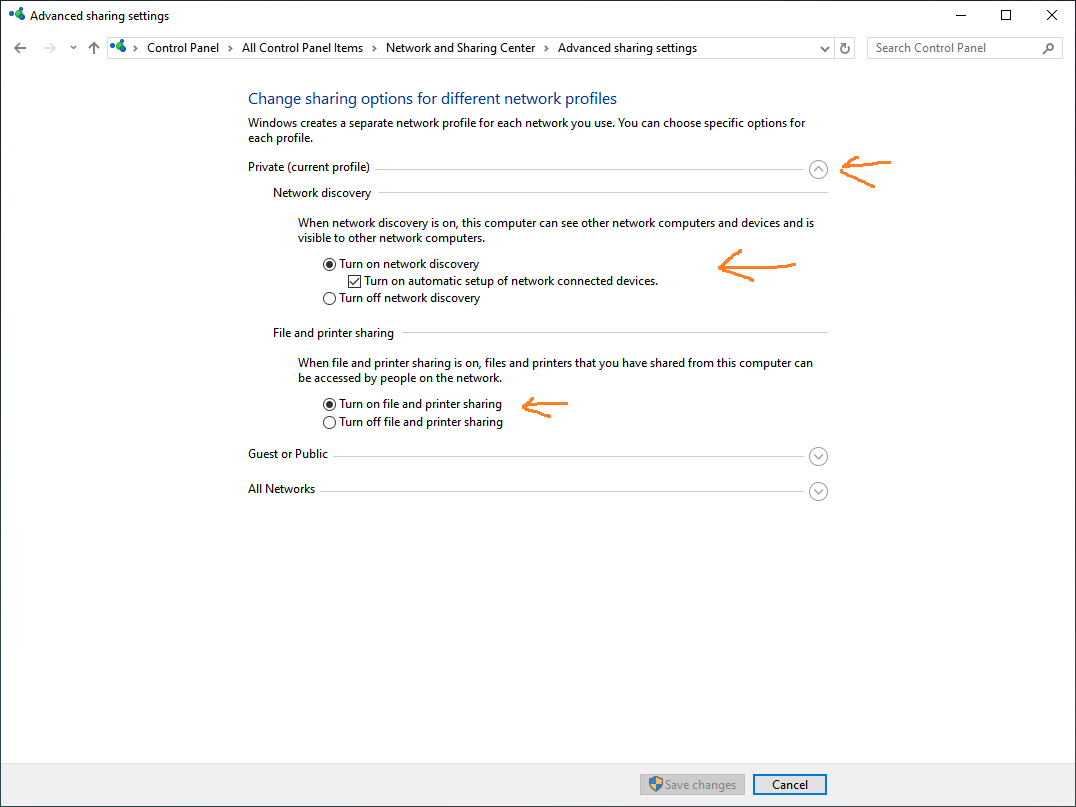Image resolution: width=1076 pixels, height=807 pixels.
Task: Expand chevron after Network and Sharing Center
Action: (x=546, y=49)
